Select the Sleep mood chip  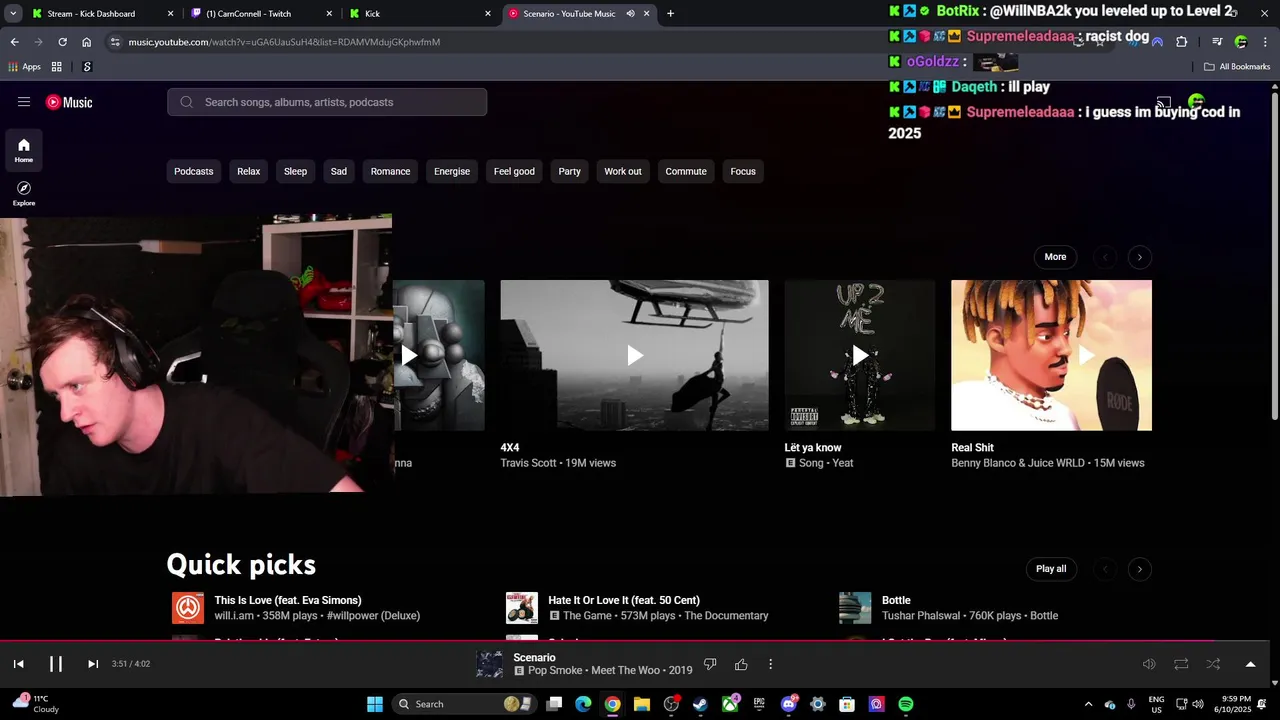pyautogui.click(x=295, y=171)
